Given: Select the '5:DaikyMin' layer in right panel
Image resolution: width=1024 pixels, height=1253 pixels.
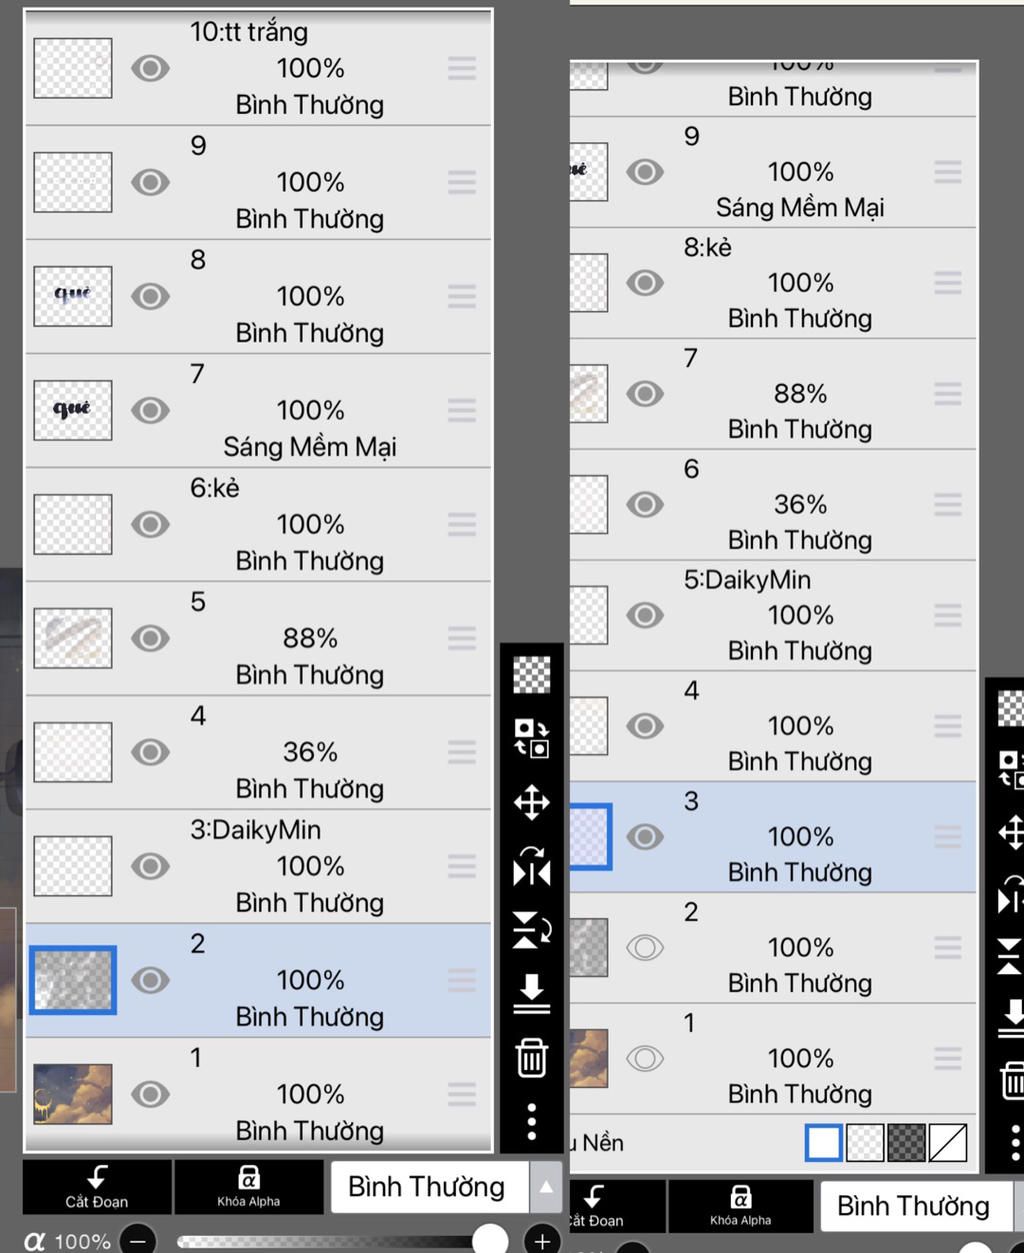Looking at the screenshot, I should pos(773,615).
